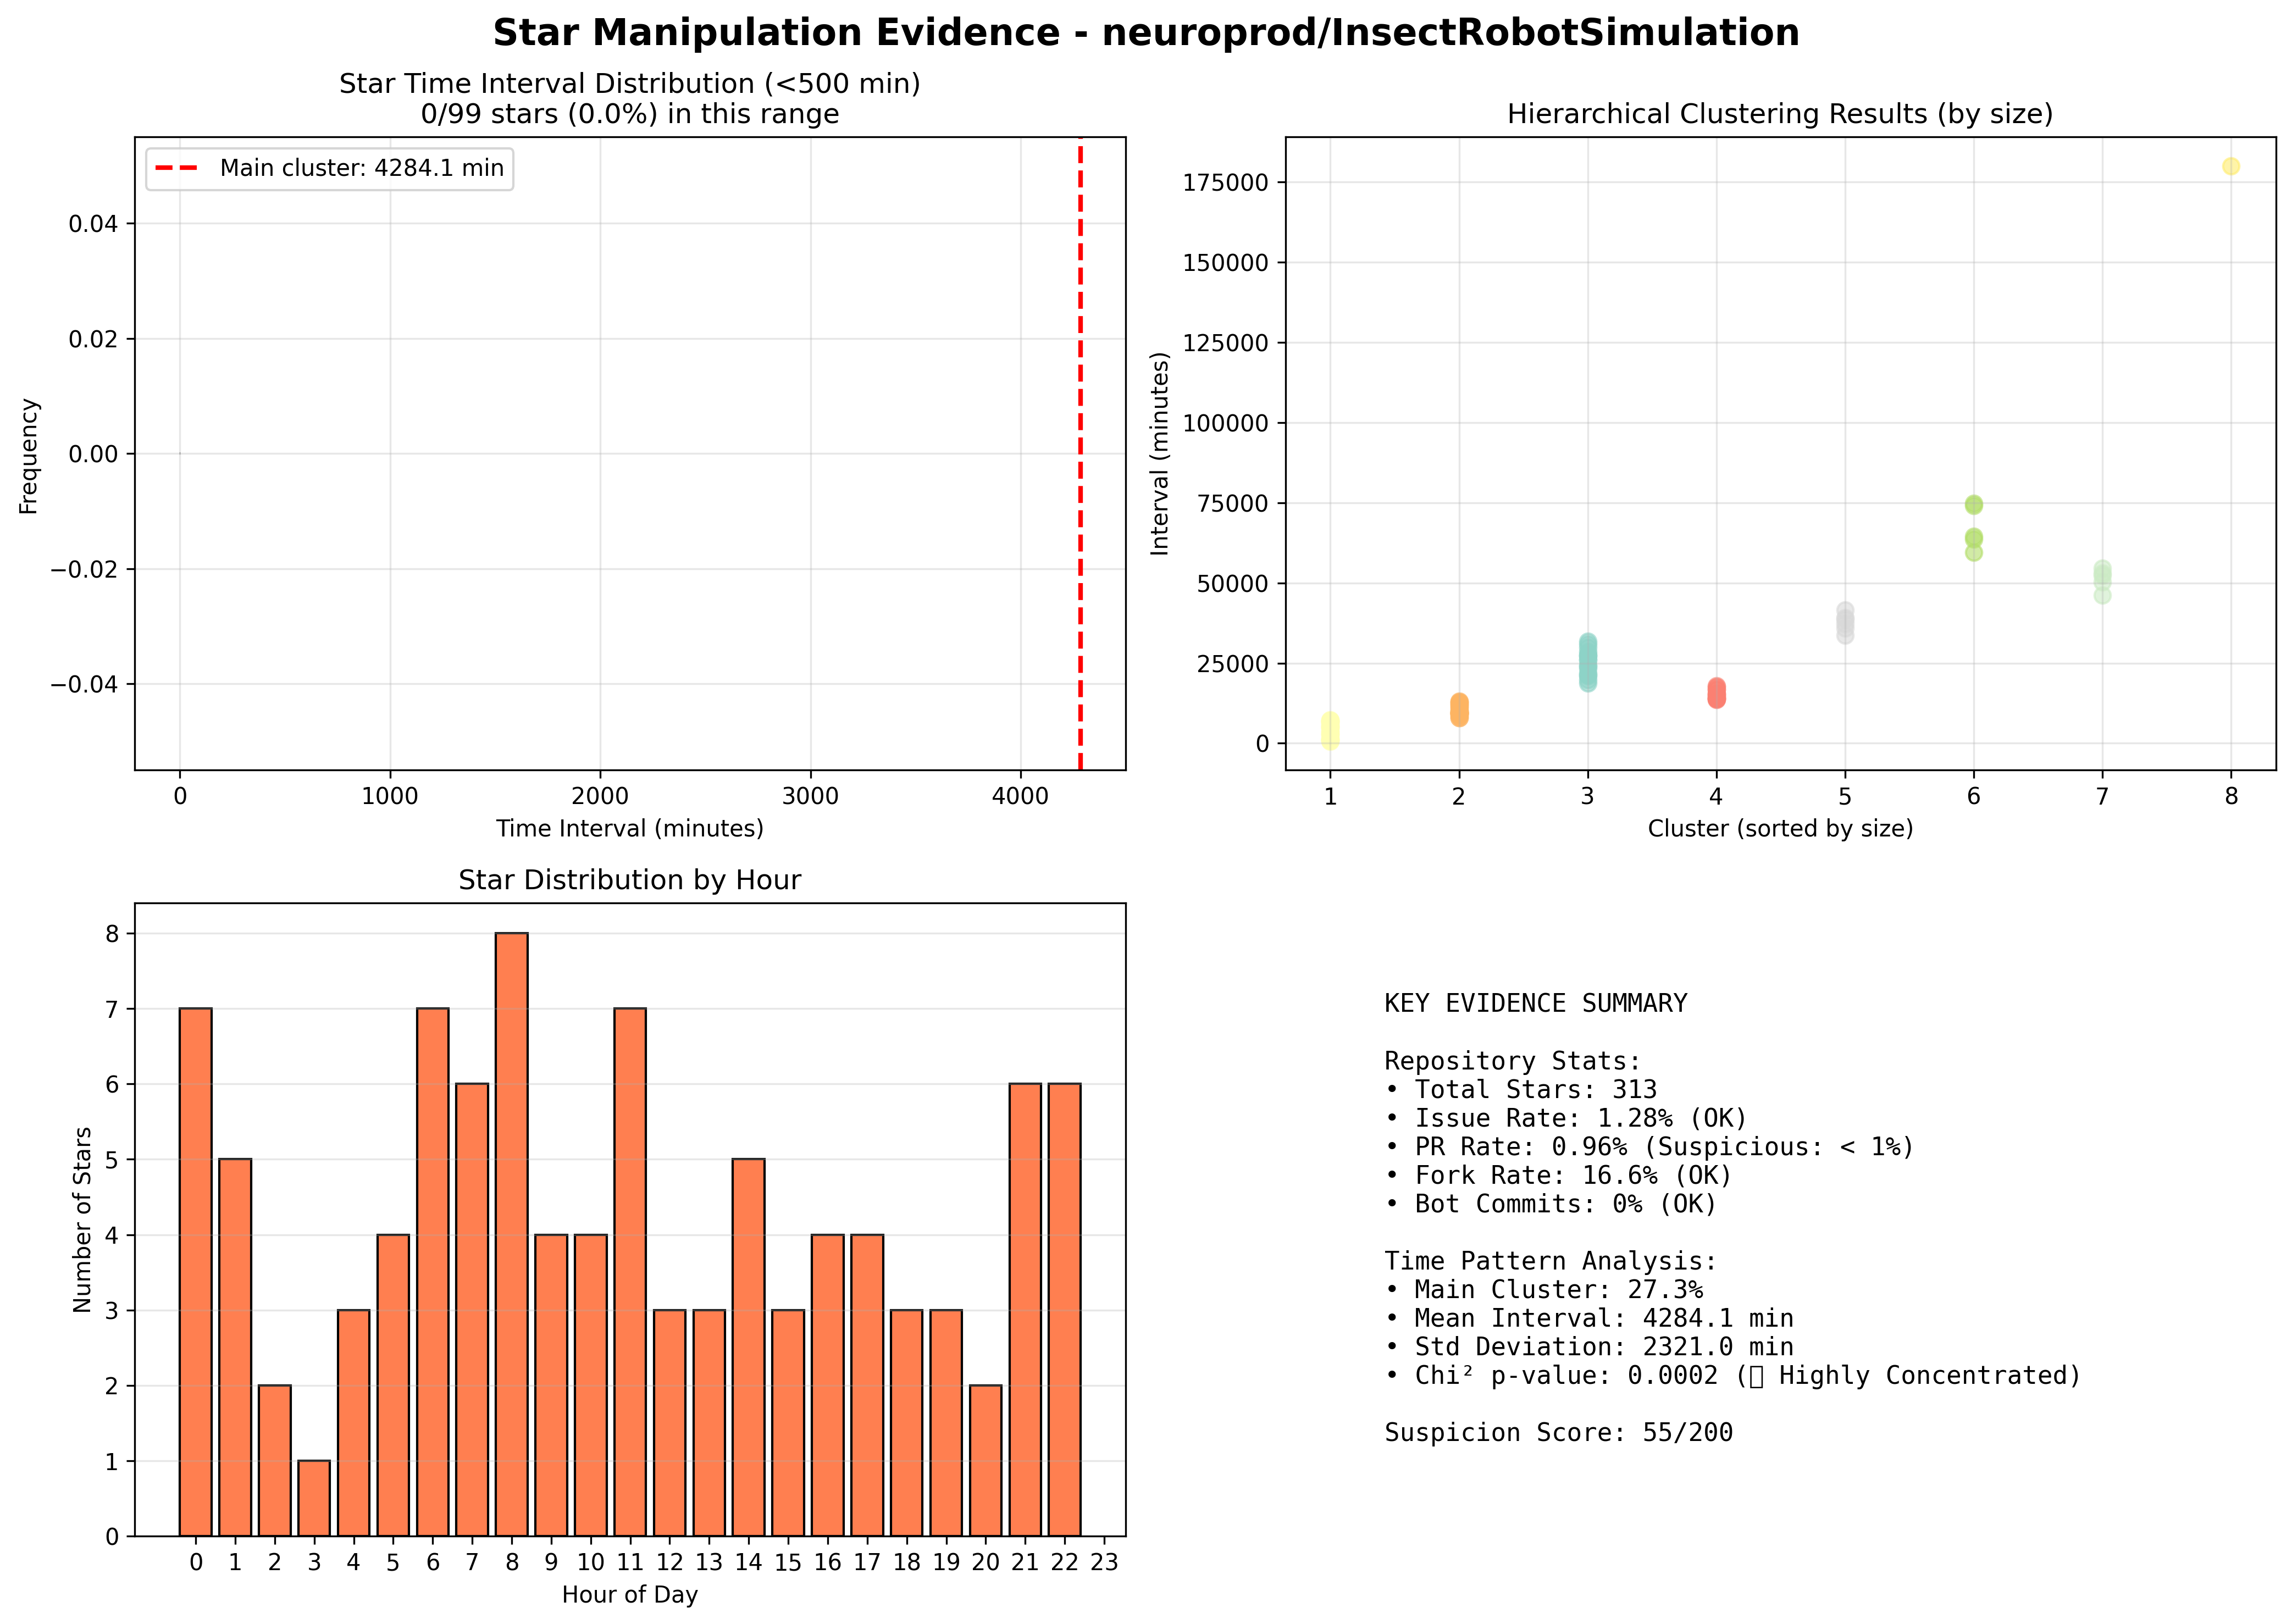Click the red dashed main cluster line

pos(1080,453)
